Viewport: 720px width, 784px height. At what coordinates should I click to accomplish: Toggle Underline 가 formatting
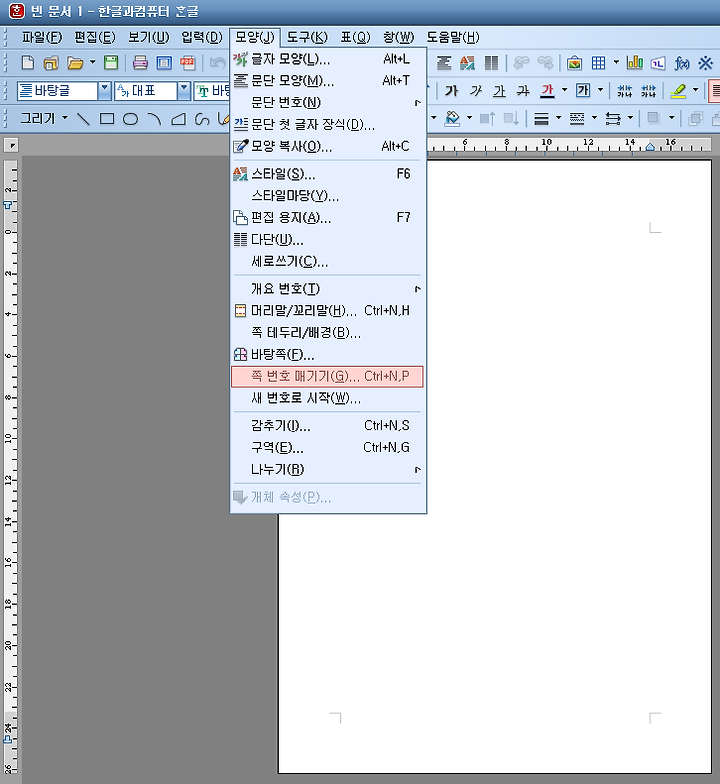pos(500,90)
